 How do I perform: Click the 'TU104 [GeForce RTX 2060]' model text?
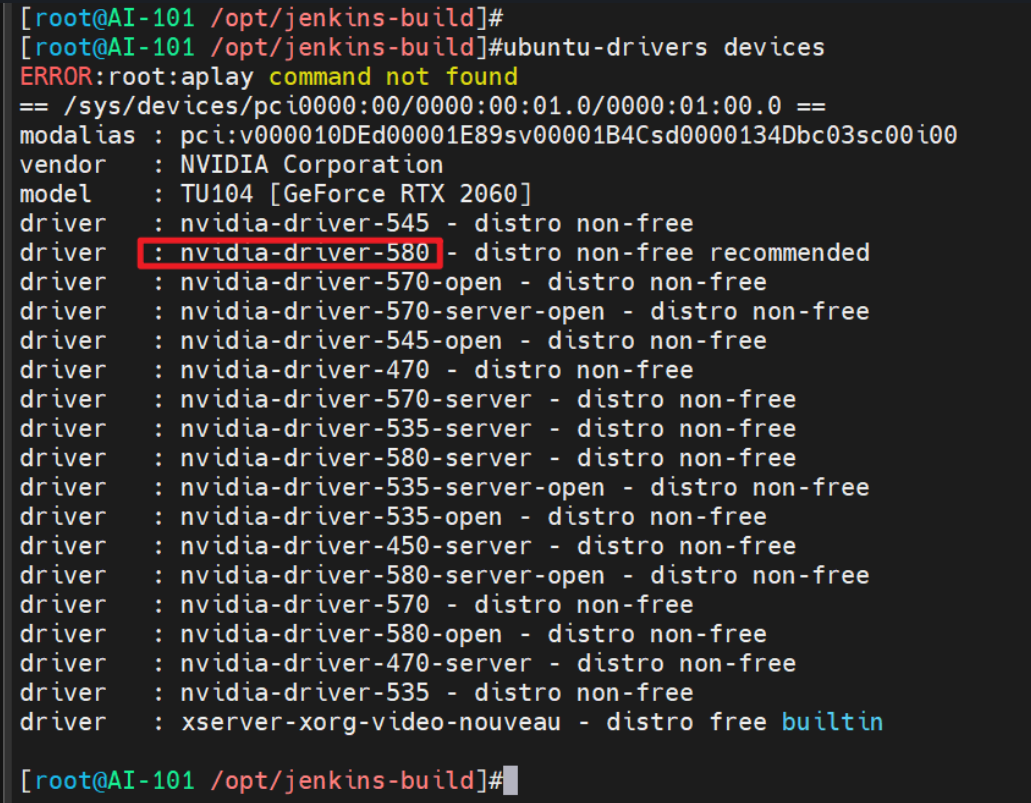tap(356, 194)
